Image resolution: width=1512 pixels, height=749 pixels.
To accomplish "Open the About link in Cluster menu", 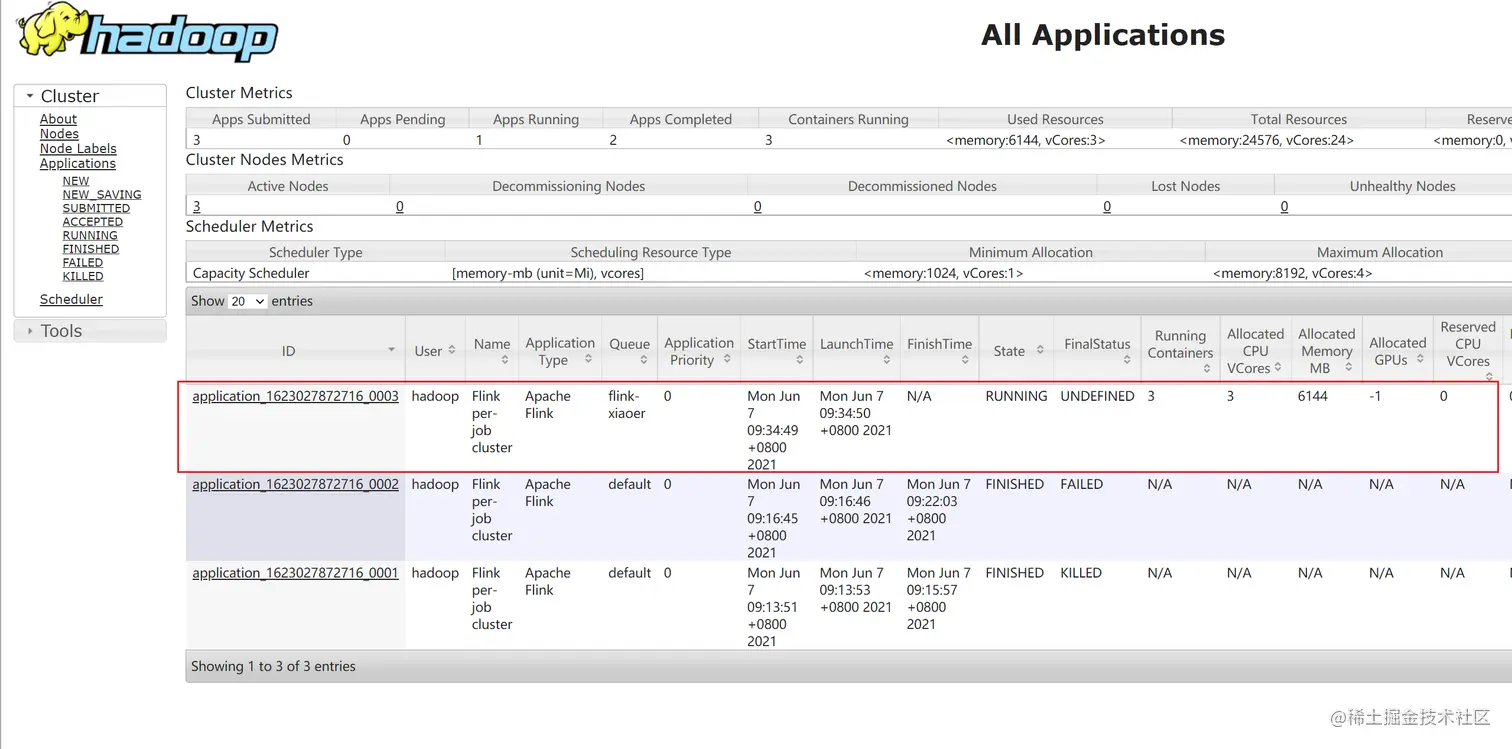I will pos(58,119).
